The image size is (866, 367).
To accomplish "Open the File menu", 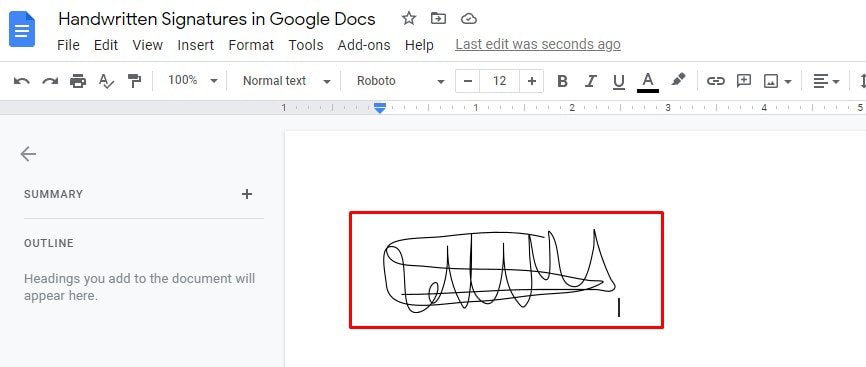I will point(68,45).
